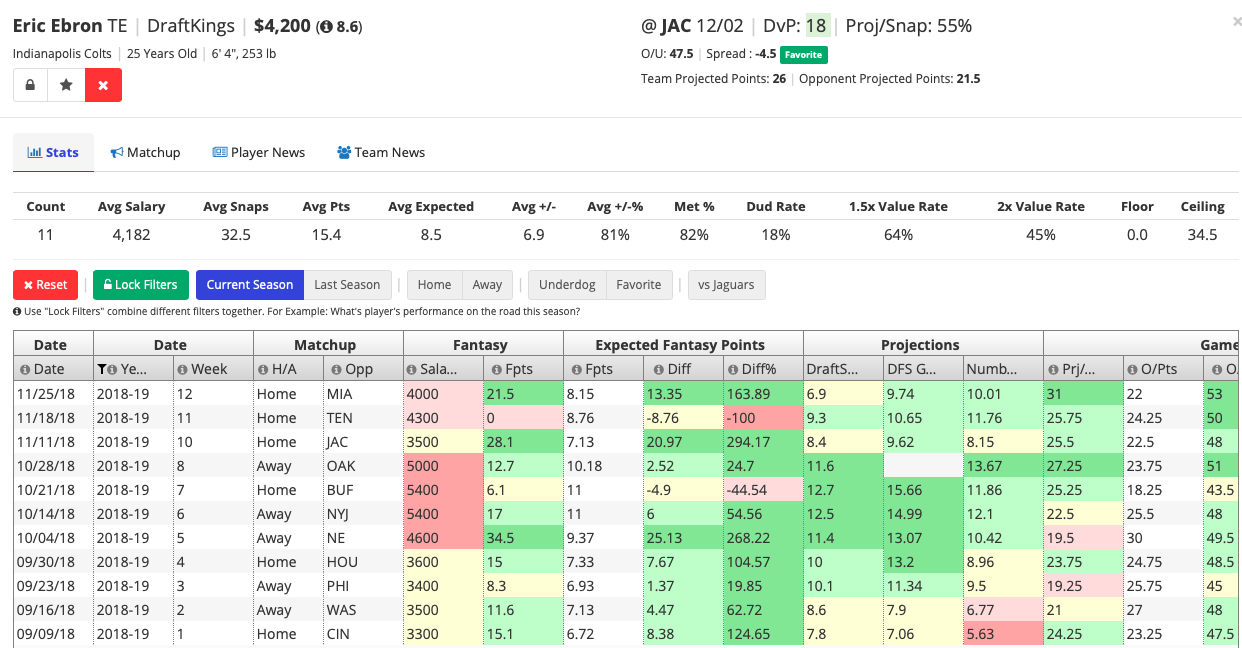Toggle the vs Jaguars filter
The width and height of the screenshot is (1242, 648).
pos(727,285)
